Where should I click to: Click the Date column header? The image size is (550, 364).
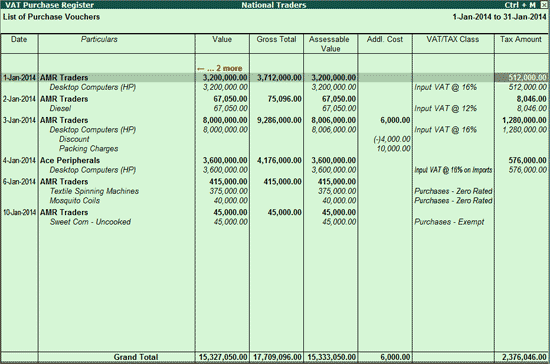tap(19, 39)
